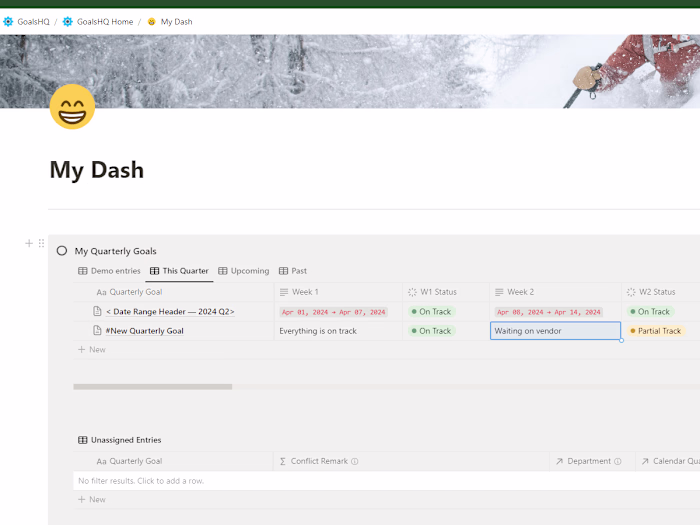This screenshot has width=700, height=525.
Task: Click the Everything is on track cell
Action: point(338,331)
